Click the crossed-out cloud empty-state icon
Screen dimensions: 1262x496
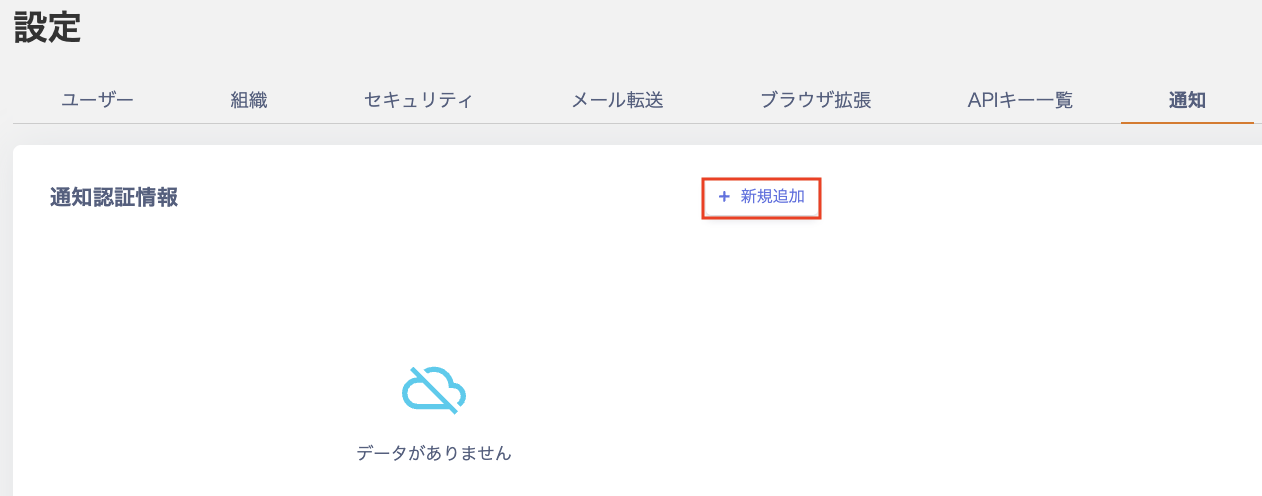click(433, 389)
